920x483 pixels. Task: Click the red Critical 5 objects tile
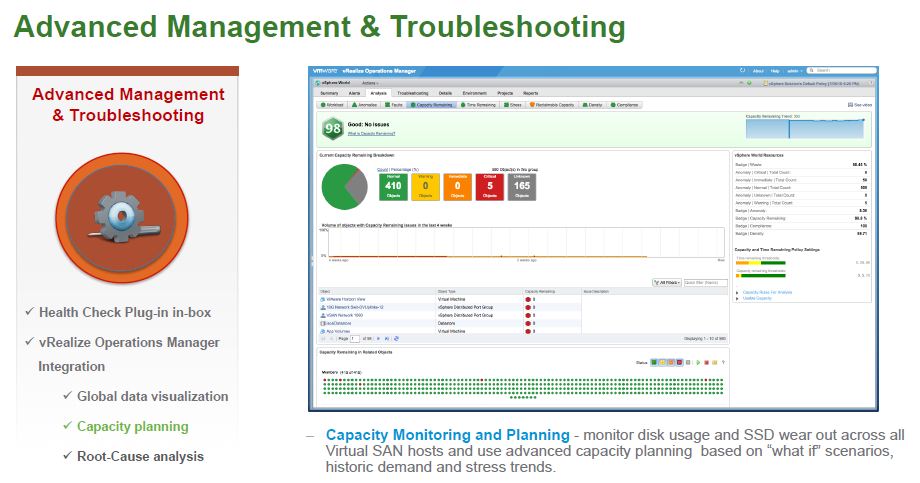(x=490, y=184)
